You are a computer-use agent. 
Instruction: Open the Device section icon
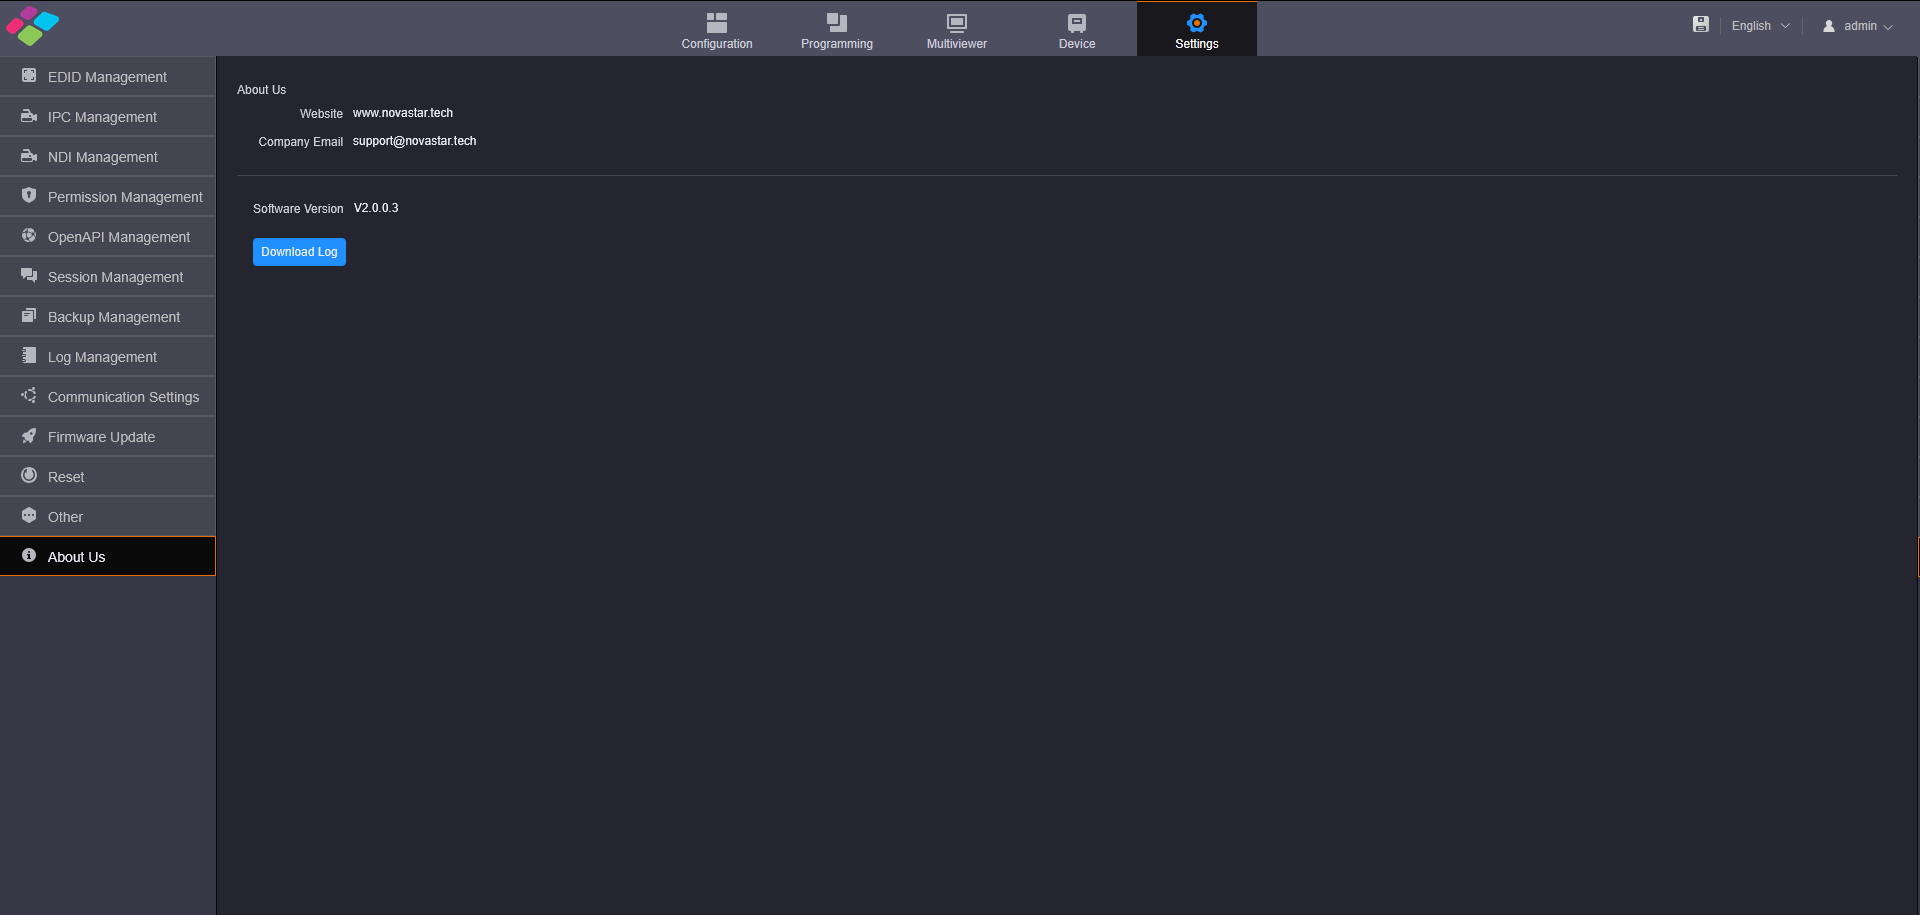[x=1077, y=22]
